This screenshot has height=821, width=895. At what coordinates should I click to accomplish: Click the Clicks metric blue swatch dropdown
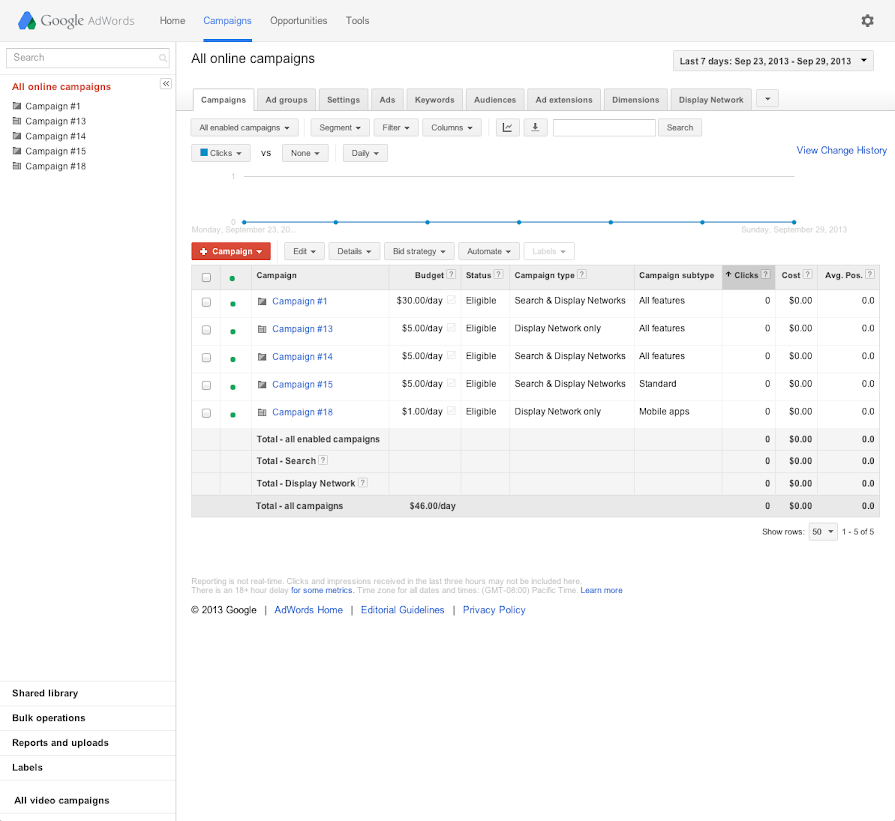point(221,153)
